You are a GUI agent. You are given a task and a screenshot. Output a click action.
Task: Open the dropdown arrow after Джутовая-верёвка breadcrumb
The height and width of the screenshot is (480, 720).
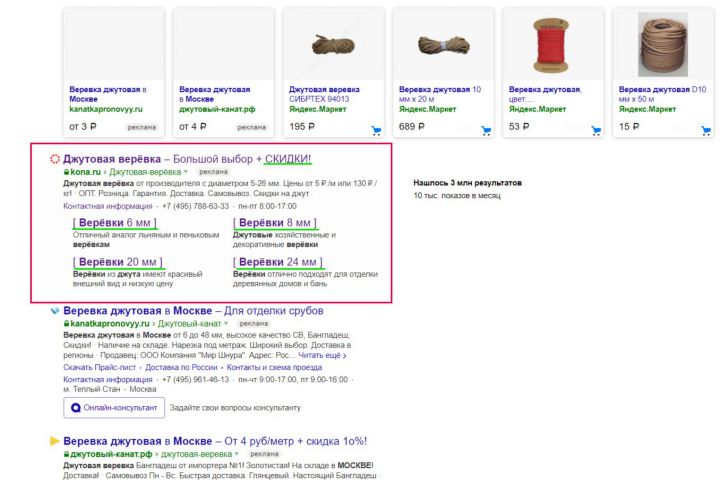(x=186, y=172)
